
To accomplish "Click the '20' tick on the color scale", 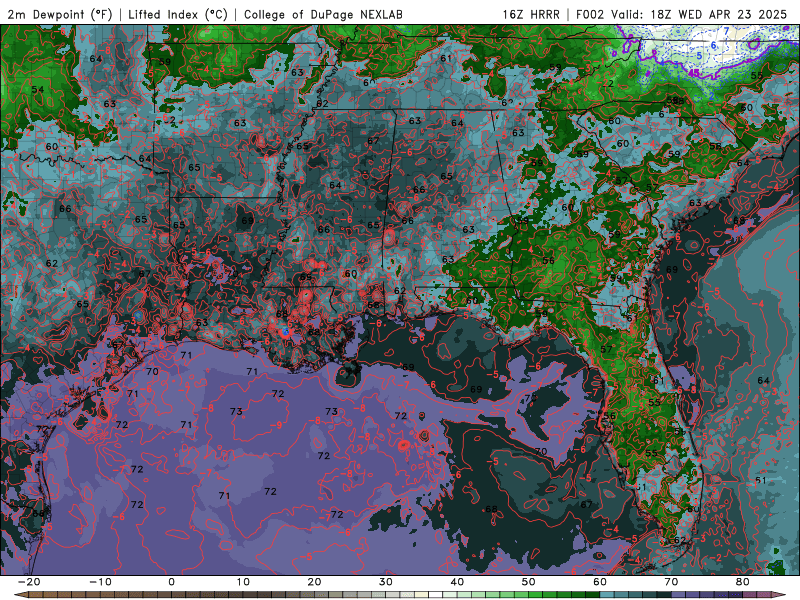I will click(x=314, y=582).
